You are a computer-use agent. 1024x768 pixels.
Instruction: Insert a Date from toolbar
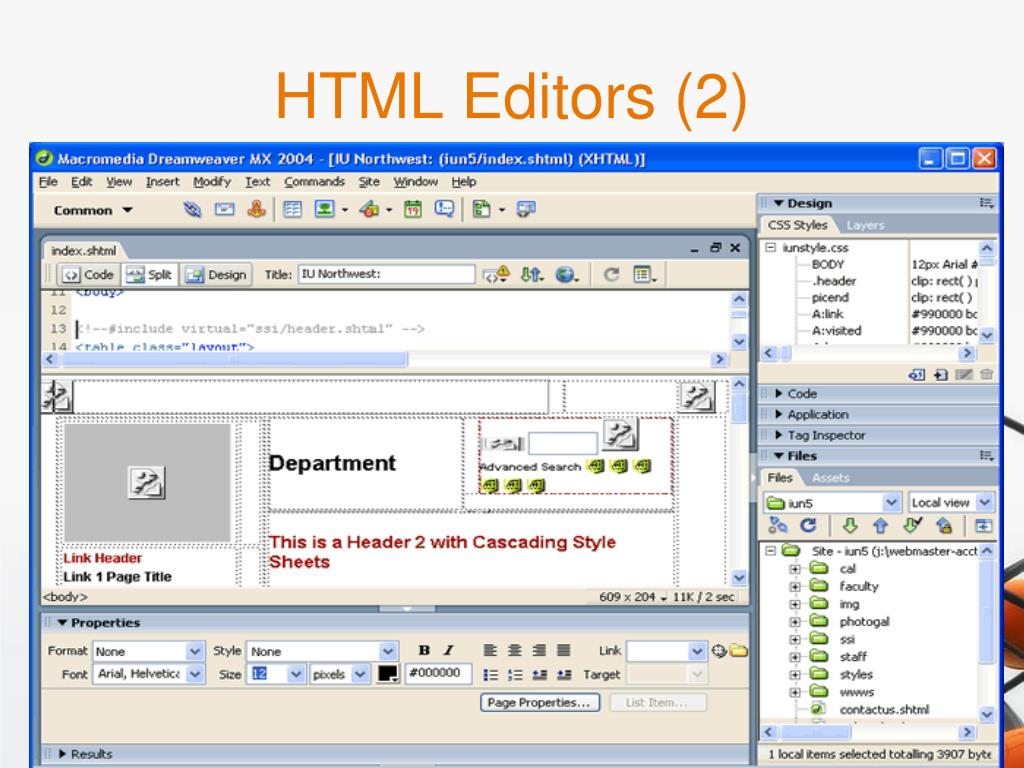tap(413, 210)
